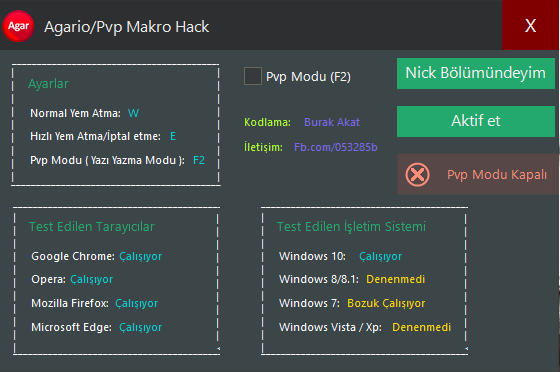Click Çalışıyor status next to Opera
The height and width of the screenshot is (372, 560).
coord(91,279)
